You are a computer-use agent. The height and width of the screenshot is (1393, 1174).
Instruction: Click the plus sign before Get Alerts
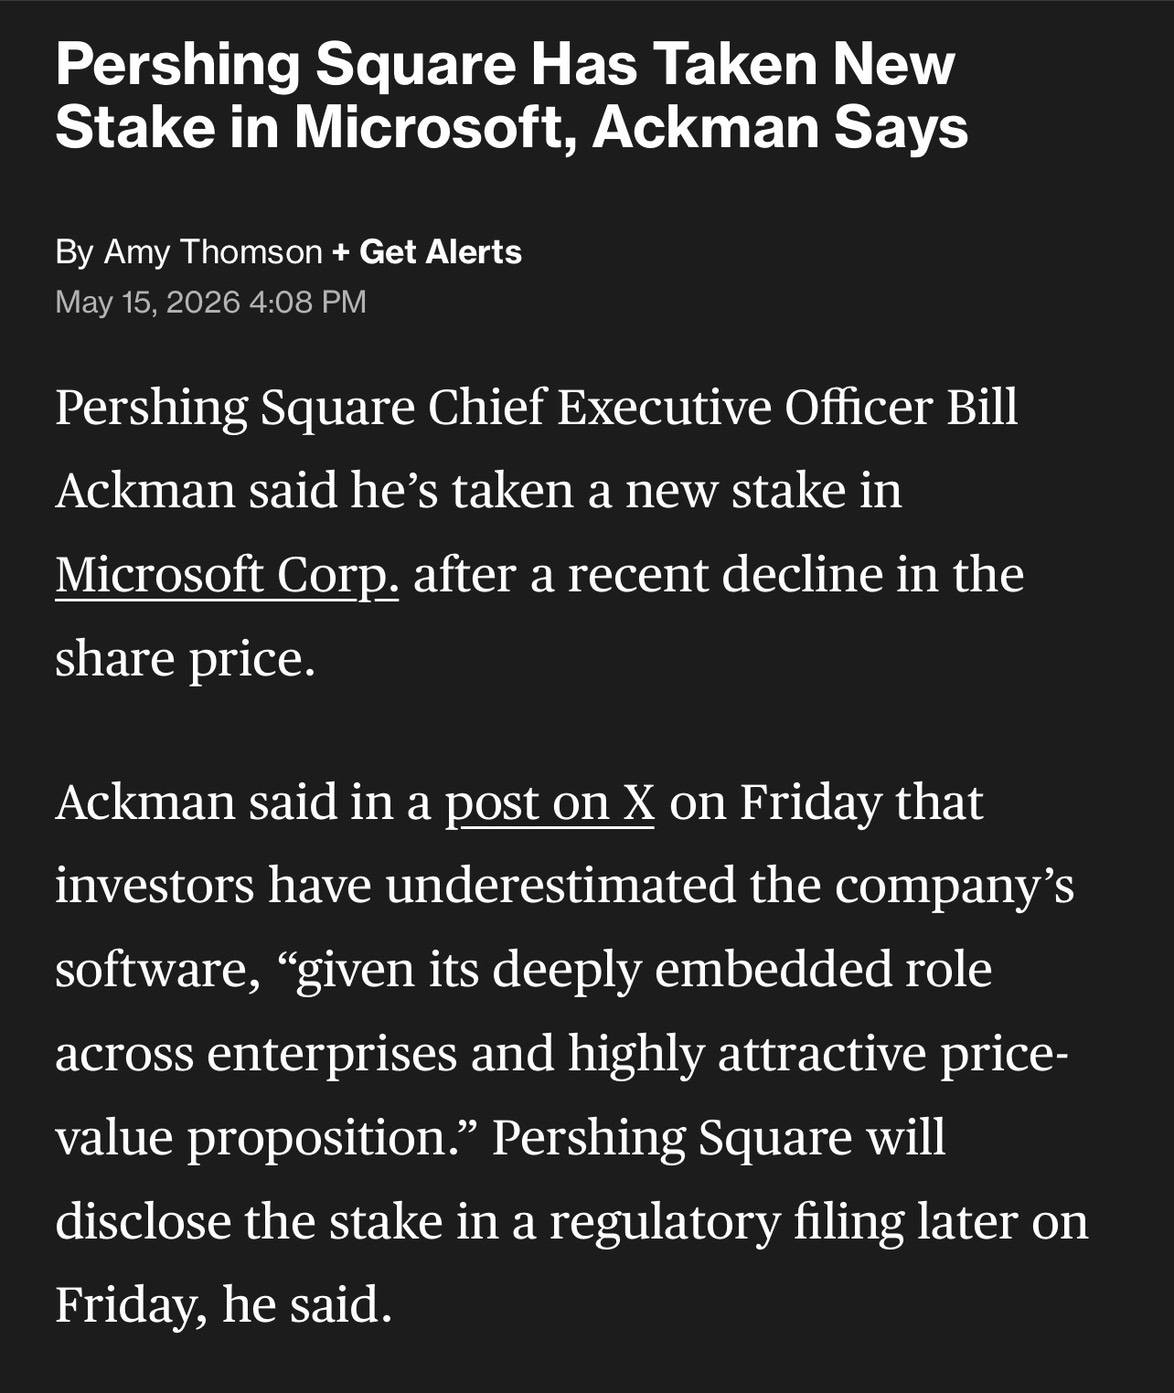pyautogui.click(x=341, y=252)
